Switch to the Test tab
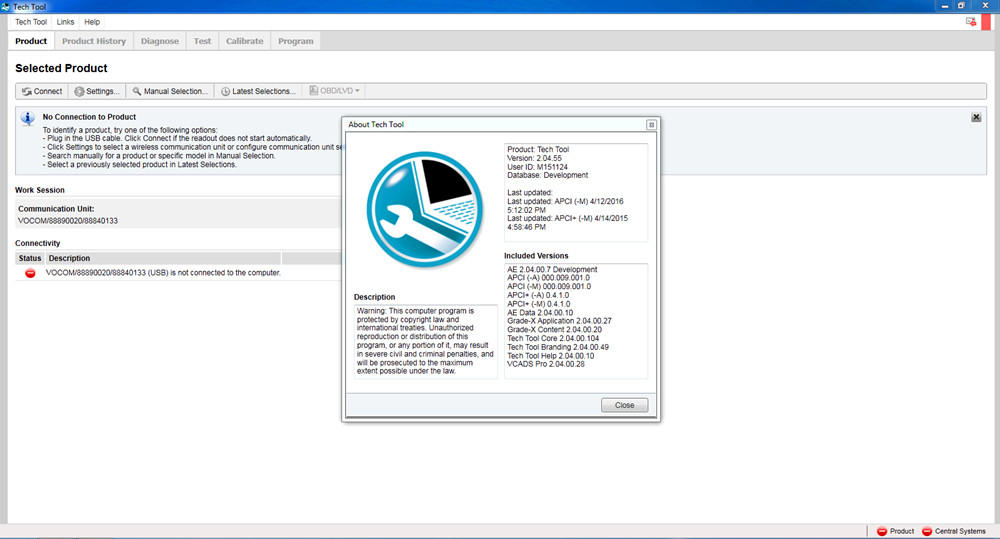Viewport: 1000px width, 539px height. point(202,41)
